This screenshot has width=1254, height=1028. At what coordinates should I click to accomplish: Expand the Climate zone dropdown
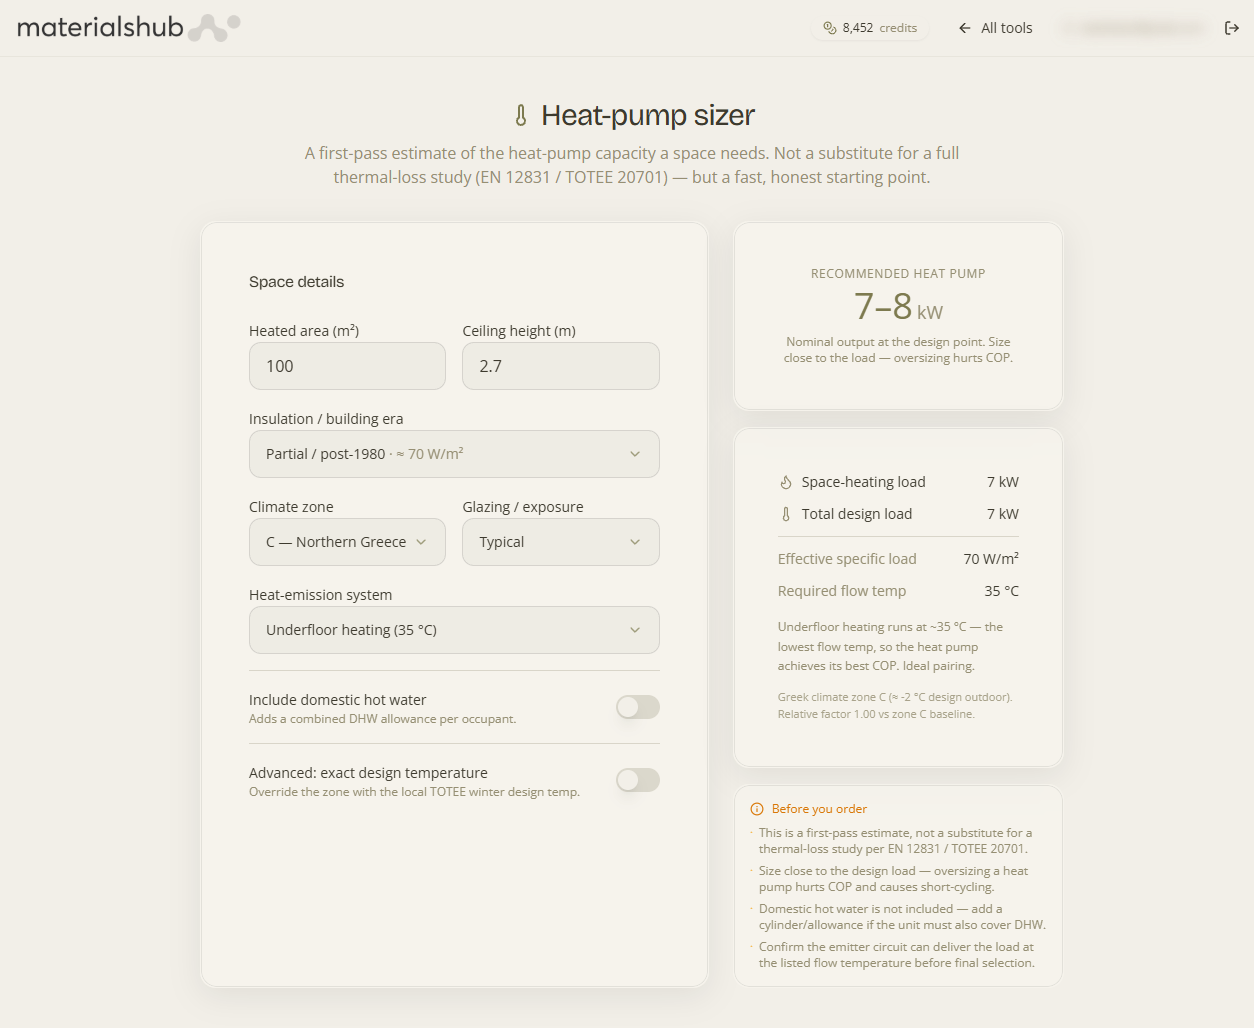tap(347, 542)
